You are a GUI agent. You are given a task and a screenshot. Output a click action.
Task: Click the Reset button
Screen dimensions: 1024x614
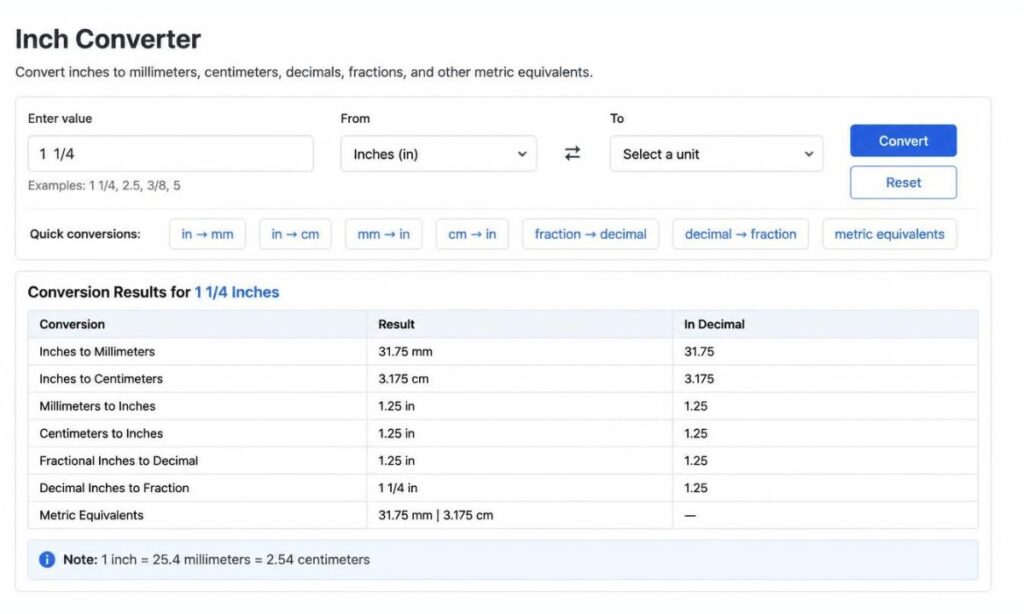click(x=903, y=183)
